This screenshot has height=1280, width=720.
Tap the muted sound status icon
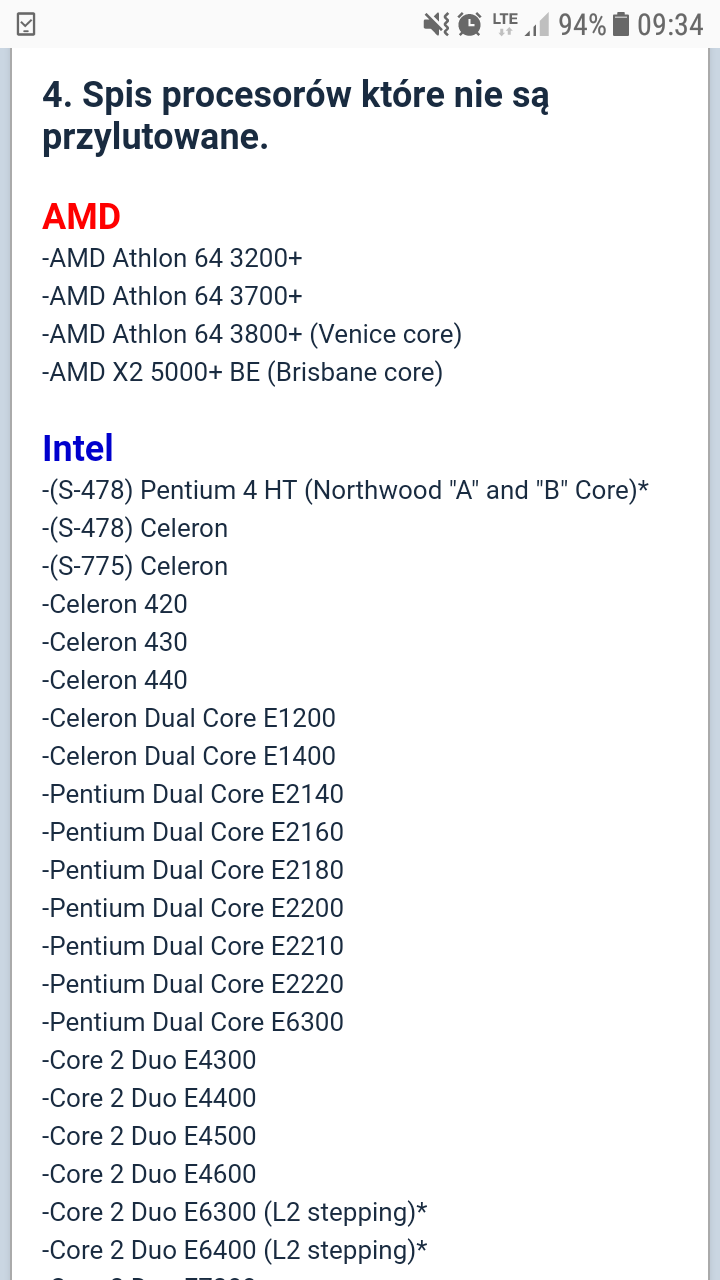coord(436,24)
